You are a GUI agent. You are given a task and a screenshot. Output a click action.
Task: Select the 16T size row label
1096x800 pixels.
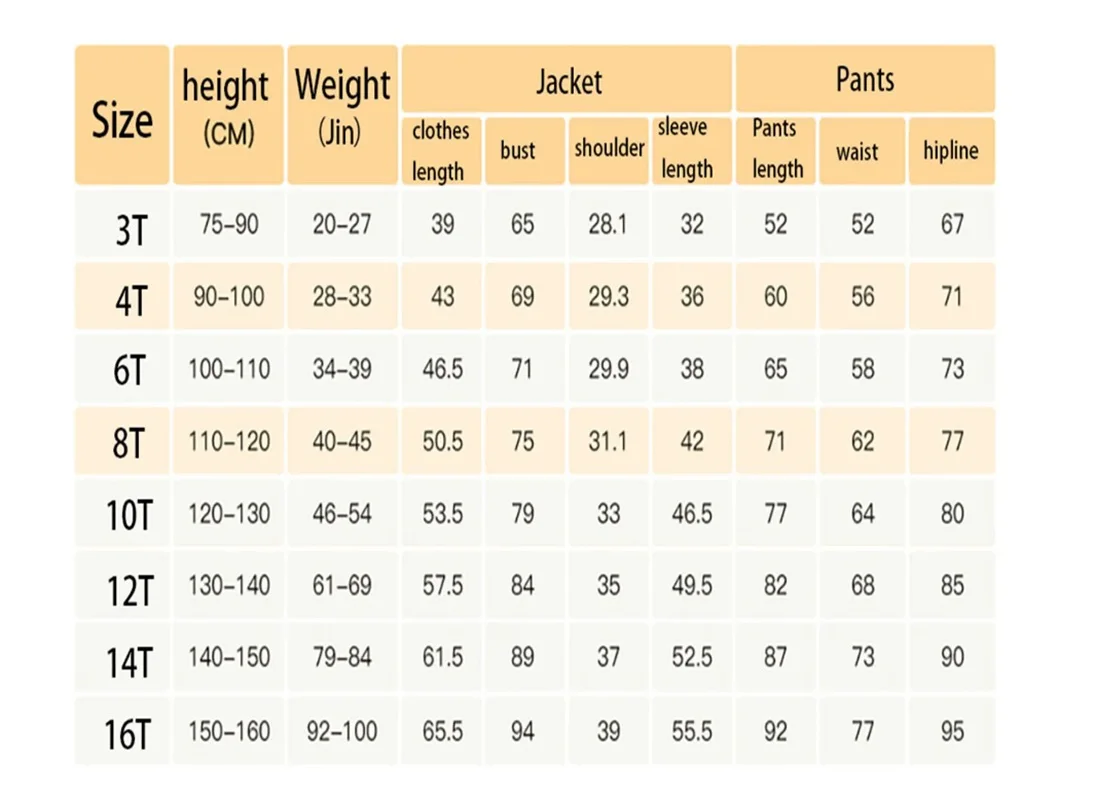(x=129, y=734)
